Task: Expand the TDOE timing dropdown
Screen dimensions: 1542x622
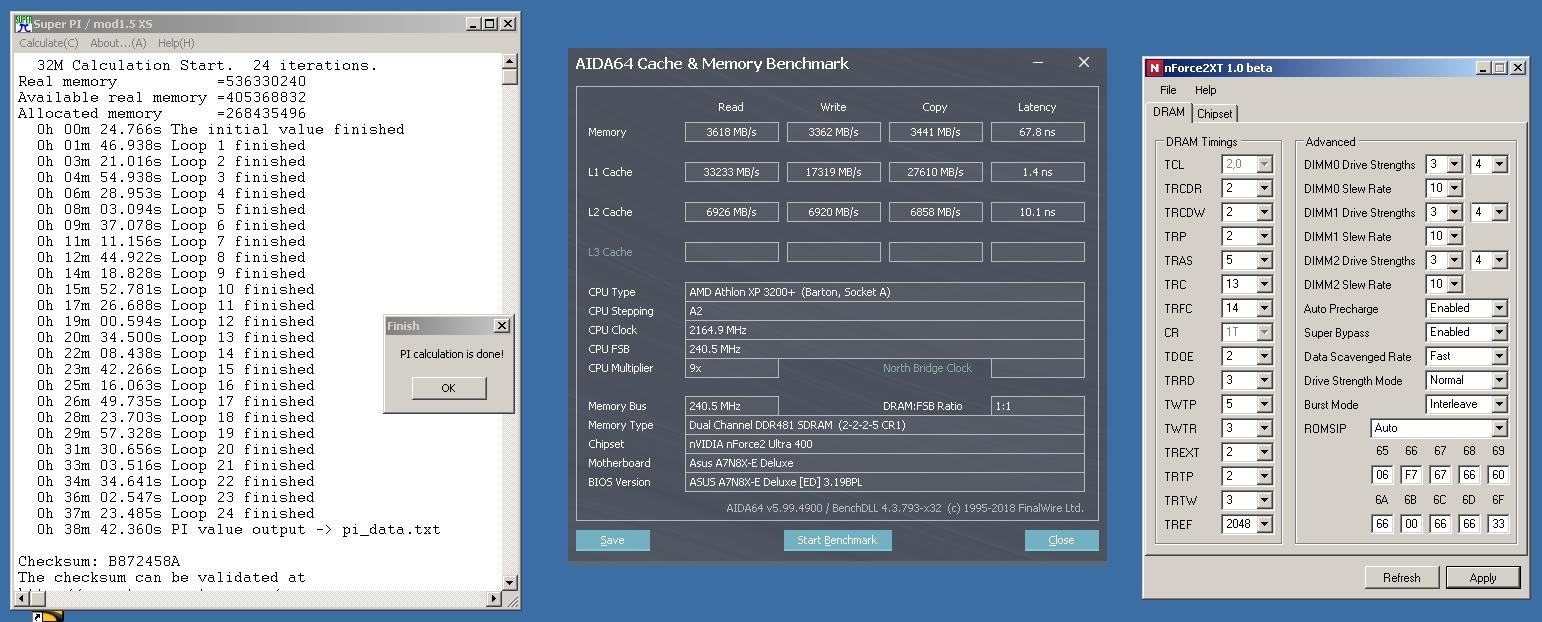Action: (1264, 356)
